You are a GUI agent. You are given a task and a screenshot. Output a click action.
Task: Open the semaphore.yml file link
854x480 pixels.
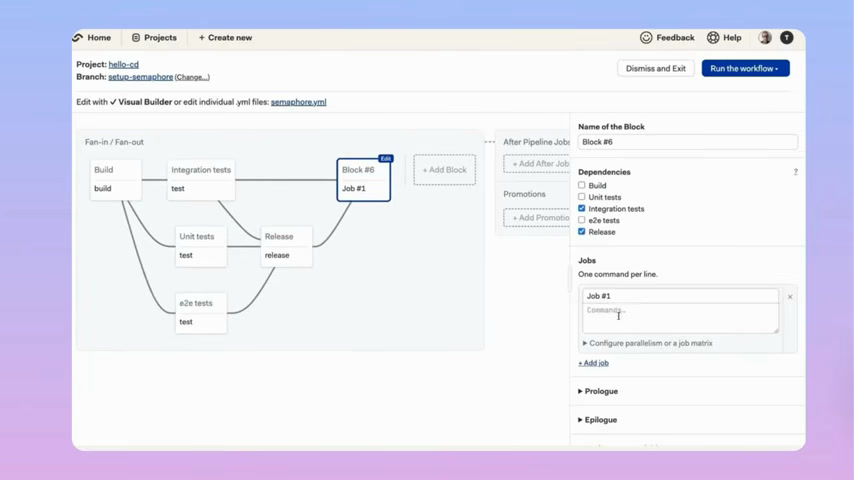tap(298, 102)
